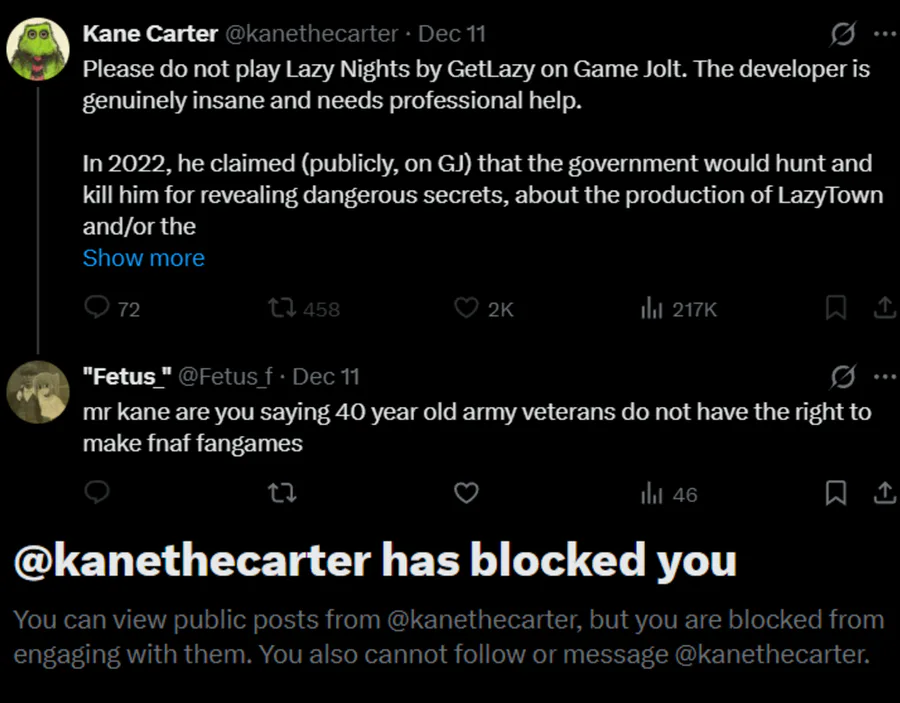Bookmark the "Fetus_" reply
The image size is (900, 703).
[836, 493]
